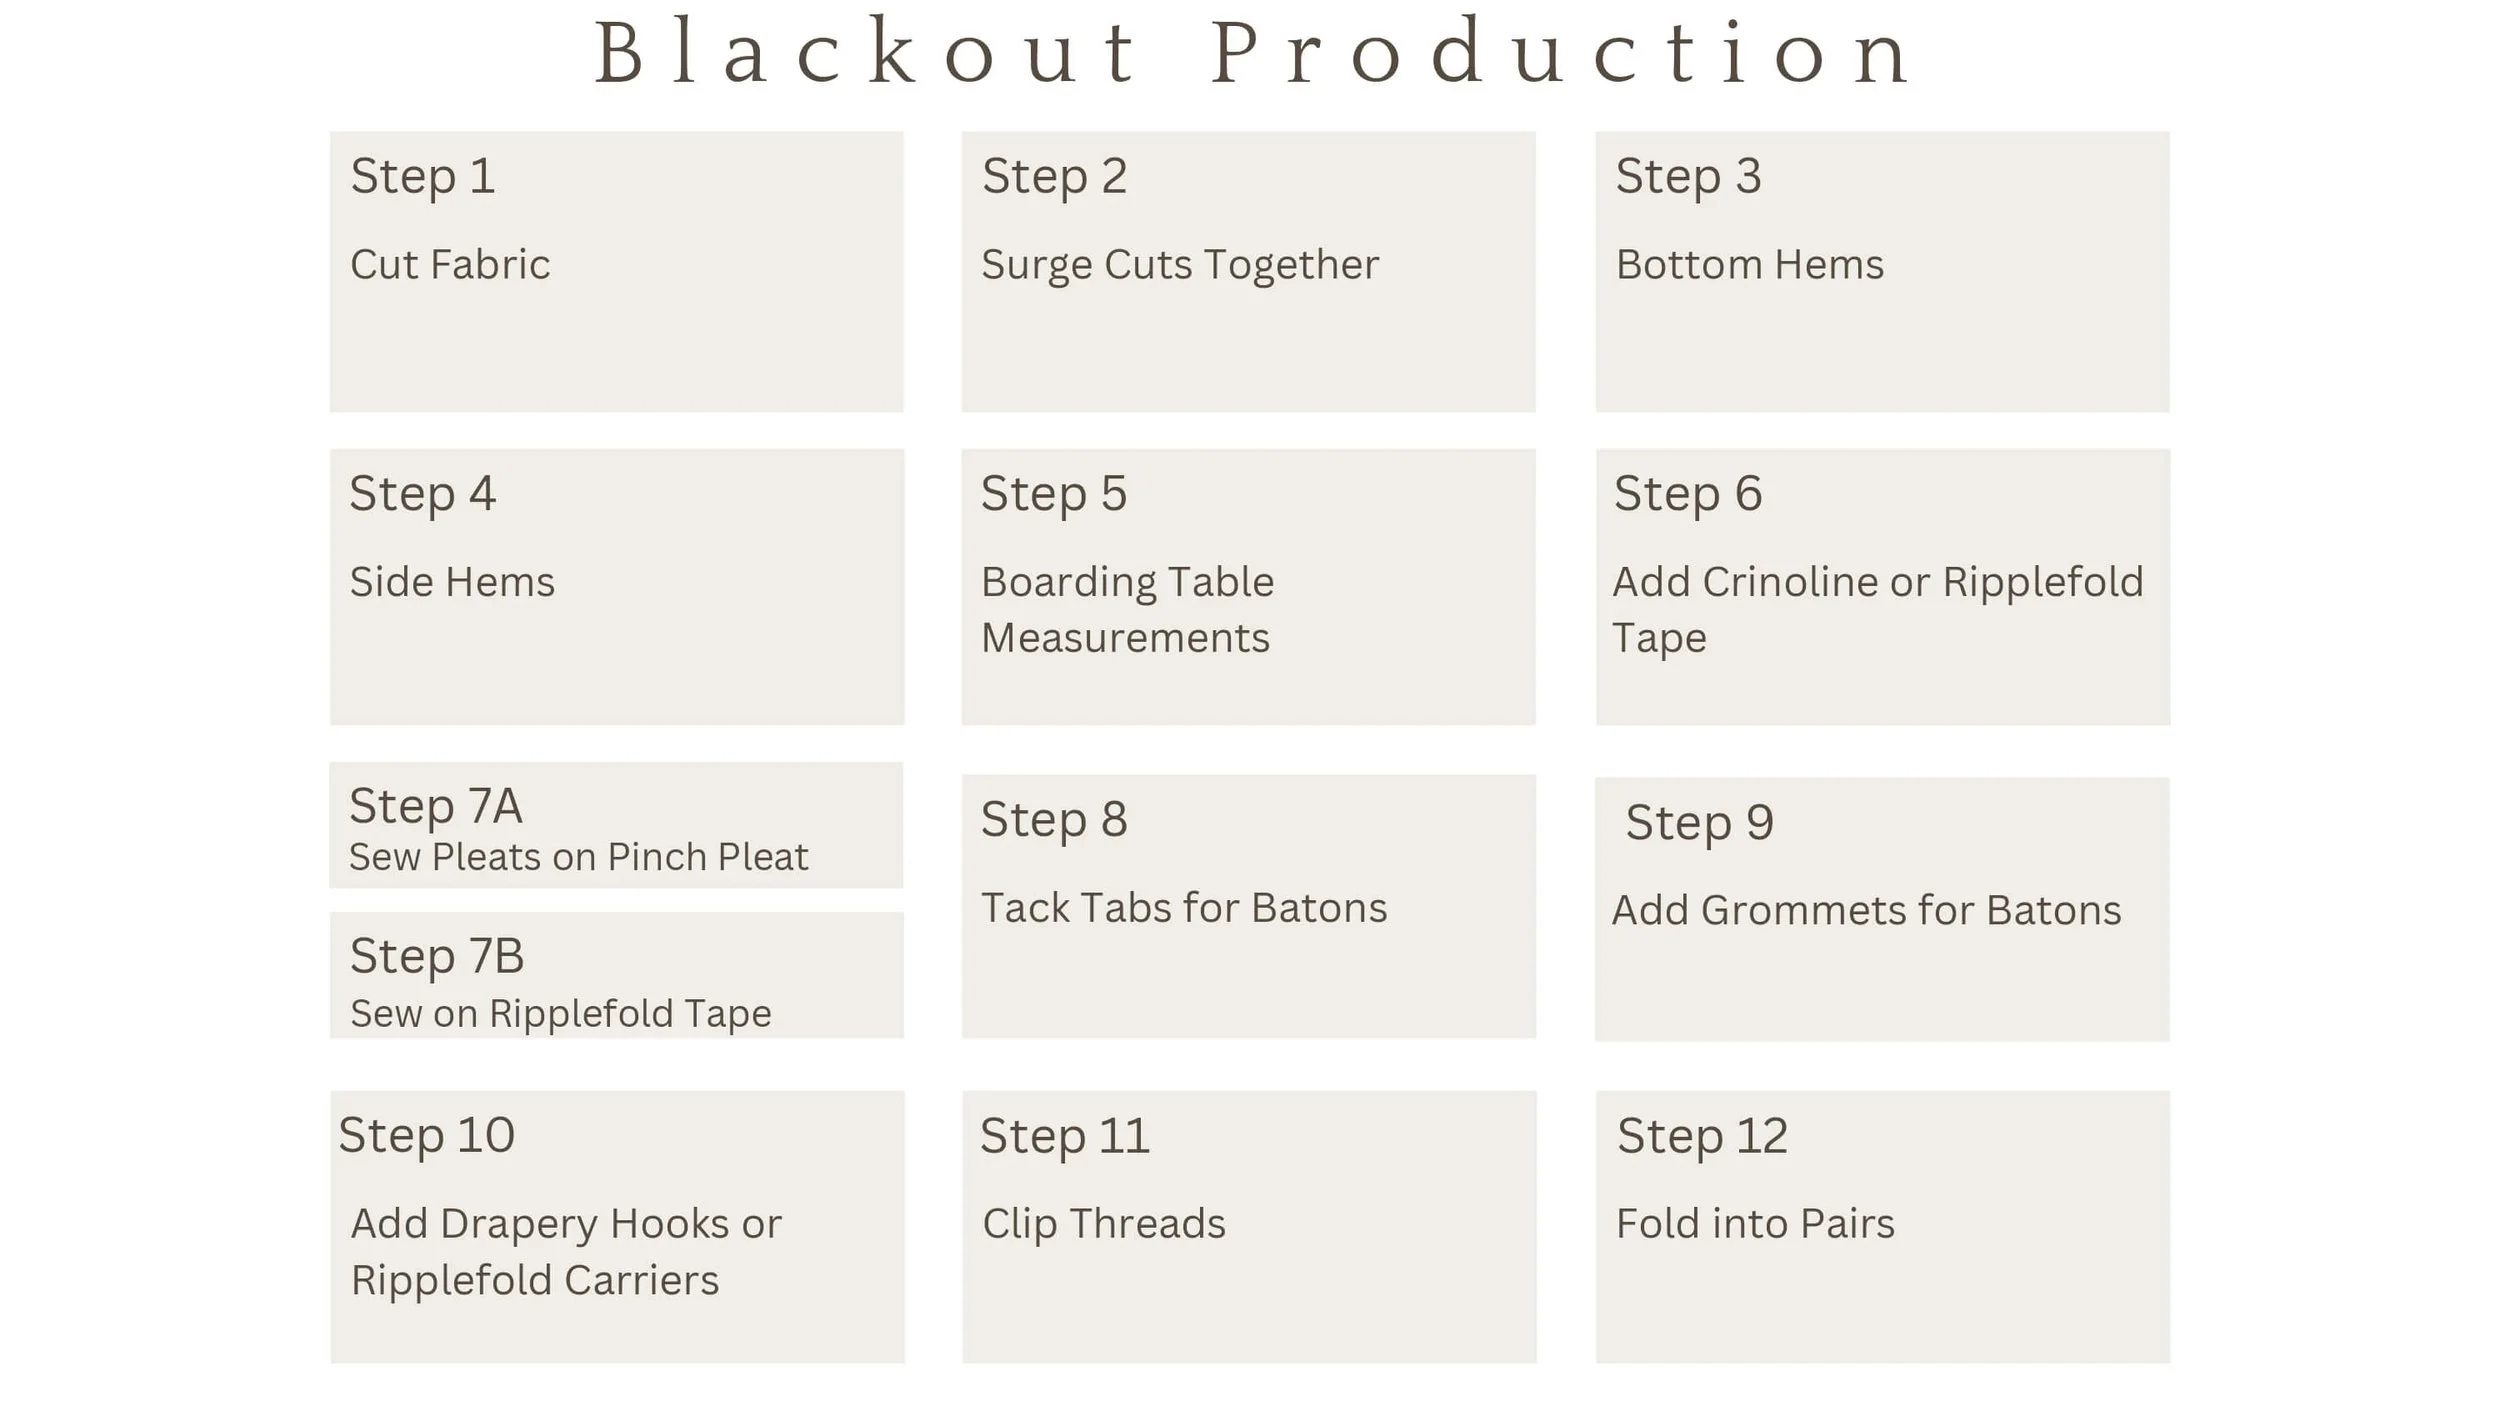The width and height of the screenshot is (2500, 1407).
Task: Click the Blackout Production title
Action: coord(1253,52)
